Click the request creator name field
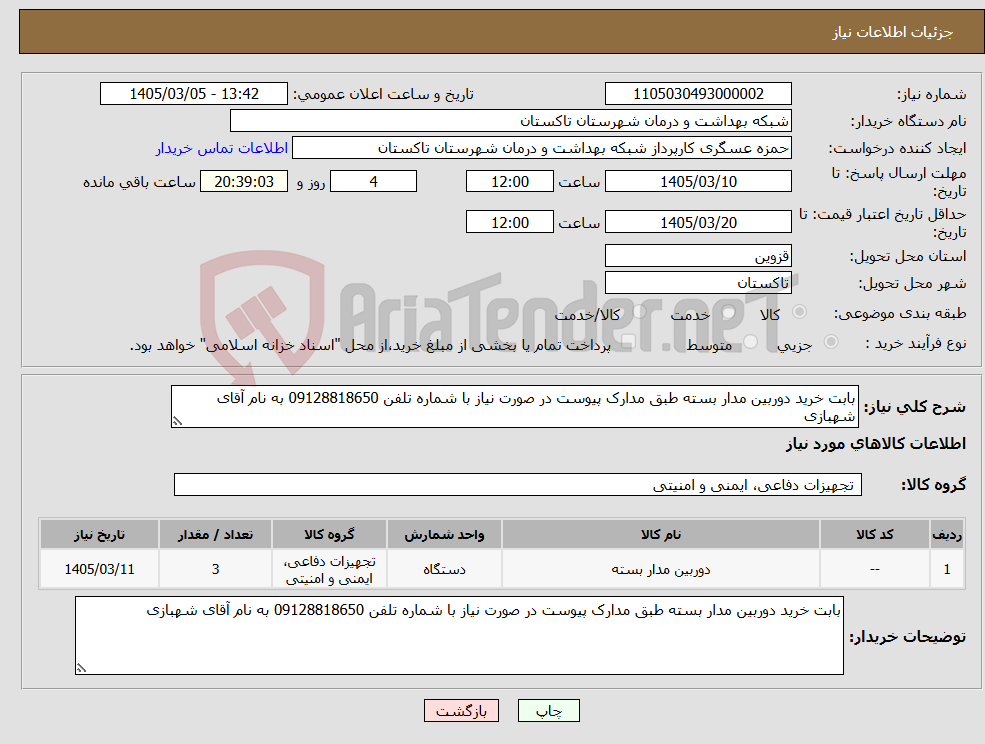Viewport: 985px width, 744px height. [541, 148]
